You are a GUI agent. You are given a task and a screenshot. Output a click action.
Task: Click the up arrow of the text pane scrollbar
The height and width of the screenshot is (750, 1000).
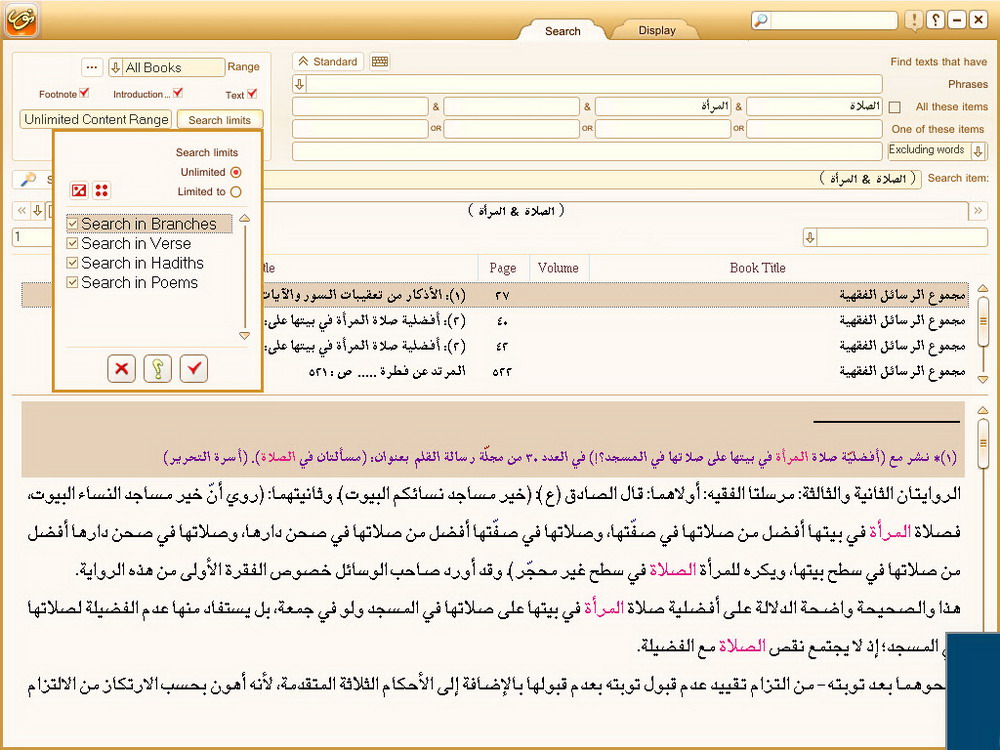pyautogui.click(x=983, y=410)
